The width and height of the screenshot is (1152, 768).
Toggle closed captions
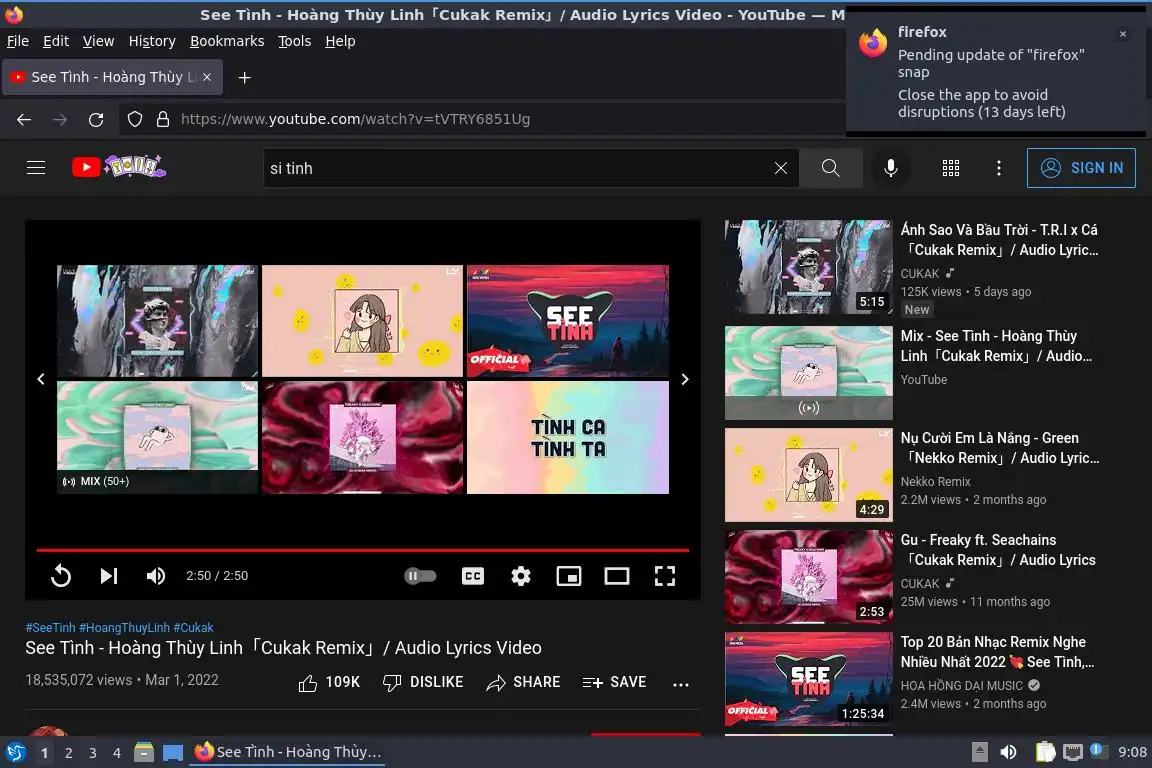tap(473, 575)
